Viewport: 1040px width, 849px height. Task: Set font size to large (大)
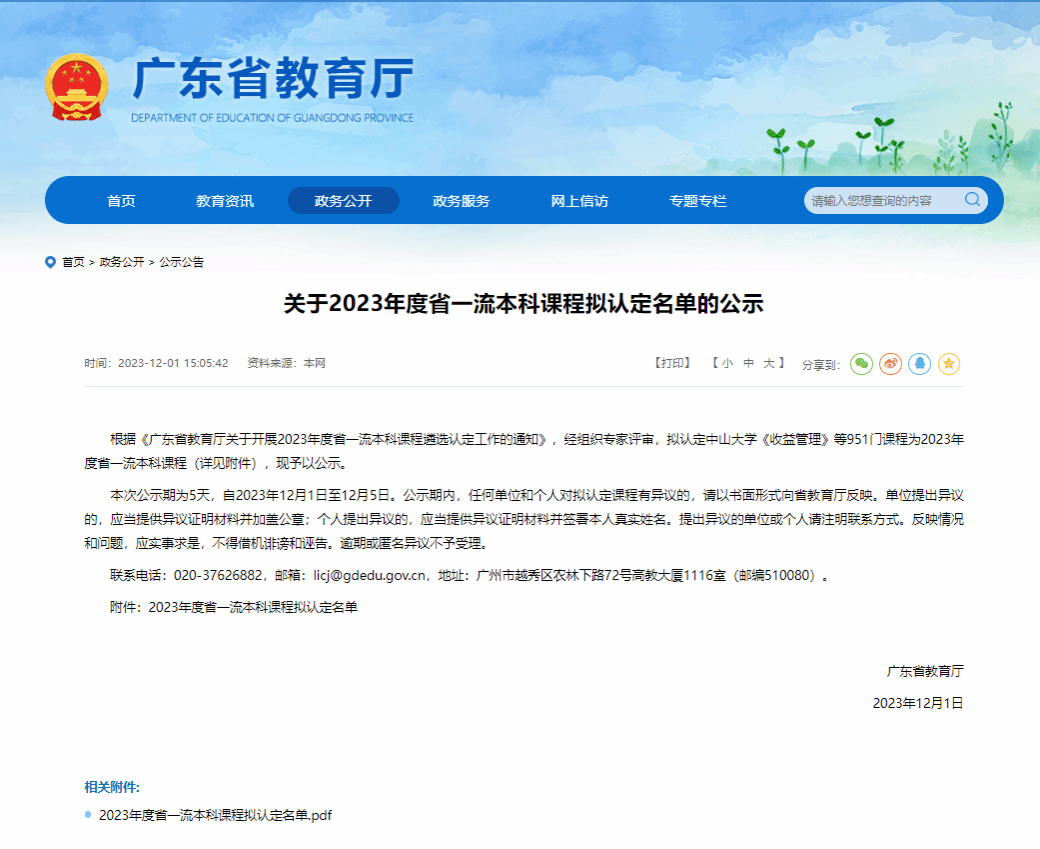click(x=769, y=363)
